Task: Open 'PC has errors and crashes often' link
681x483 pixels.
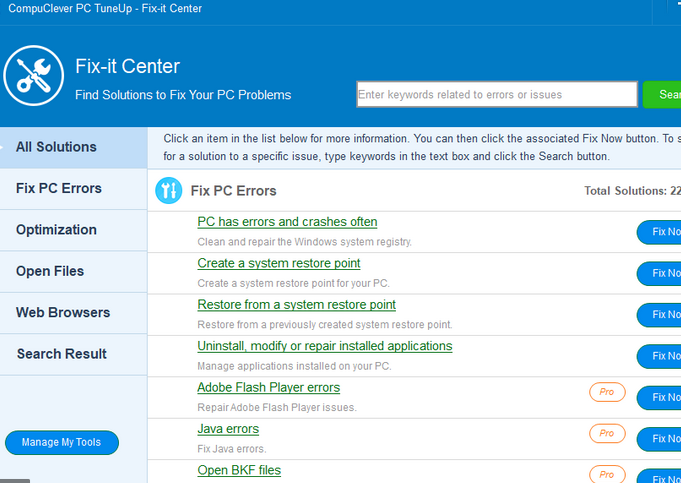Action: [x=287, y=222]
